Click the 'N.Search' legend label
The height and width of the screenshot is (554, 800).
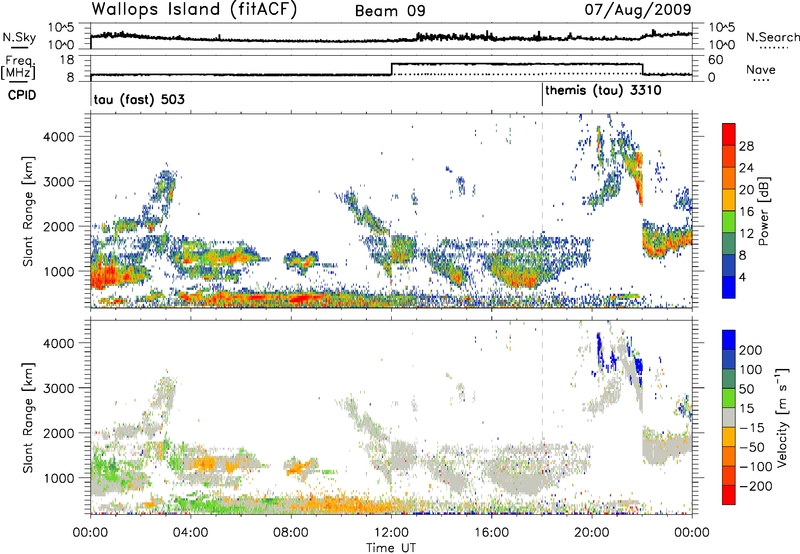tap(772, 37)
